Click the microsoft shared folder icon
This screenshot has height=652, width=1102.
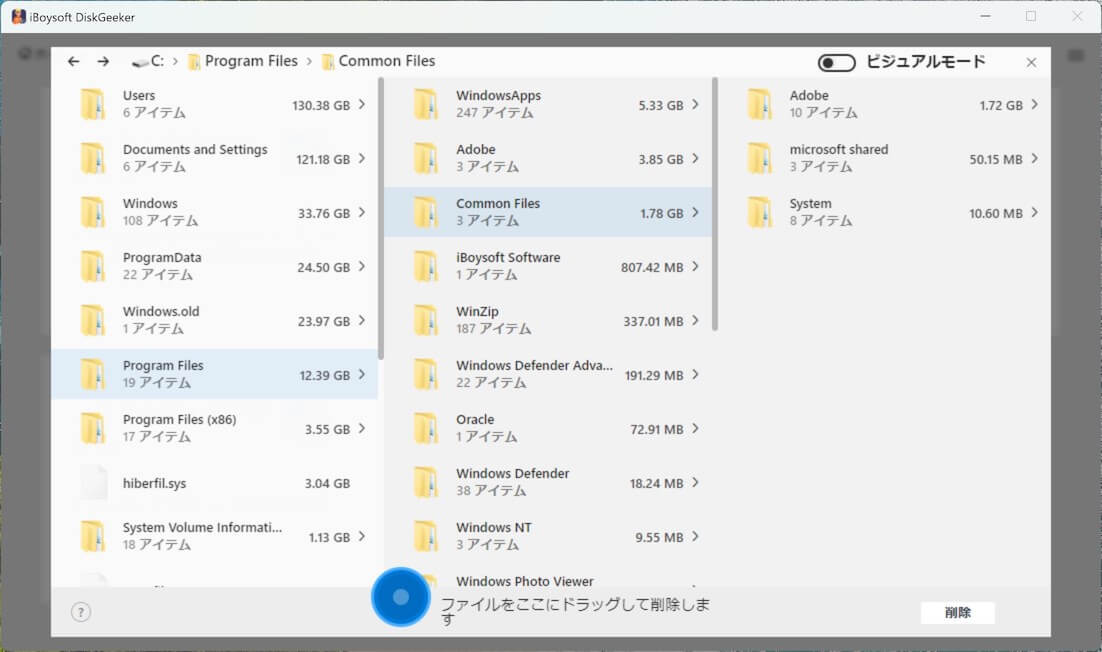pyautogui.click(x=760, y=158)
